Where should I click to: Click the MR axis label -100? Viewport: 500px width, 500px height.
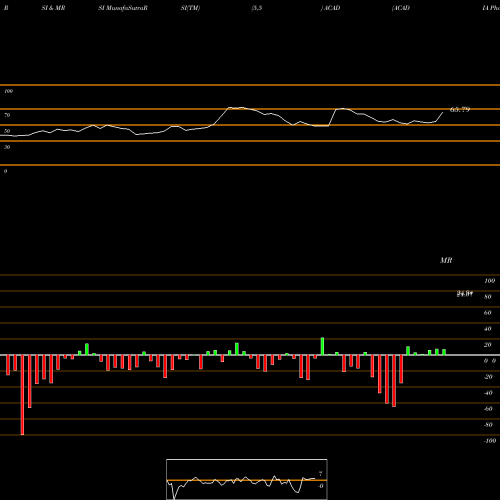[x=490, y=441]
